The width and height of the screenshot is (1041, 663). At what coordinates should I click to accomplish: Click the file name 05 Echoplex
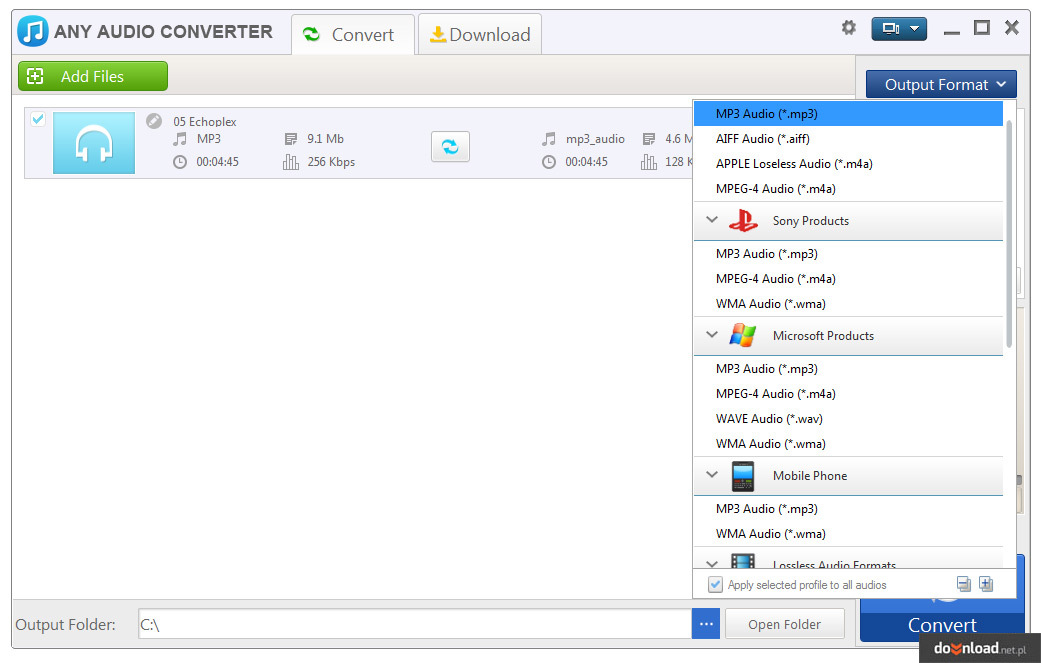[x=204, y=121]
